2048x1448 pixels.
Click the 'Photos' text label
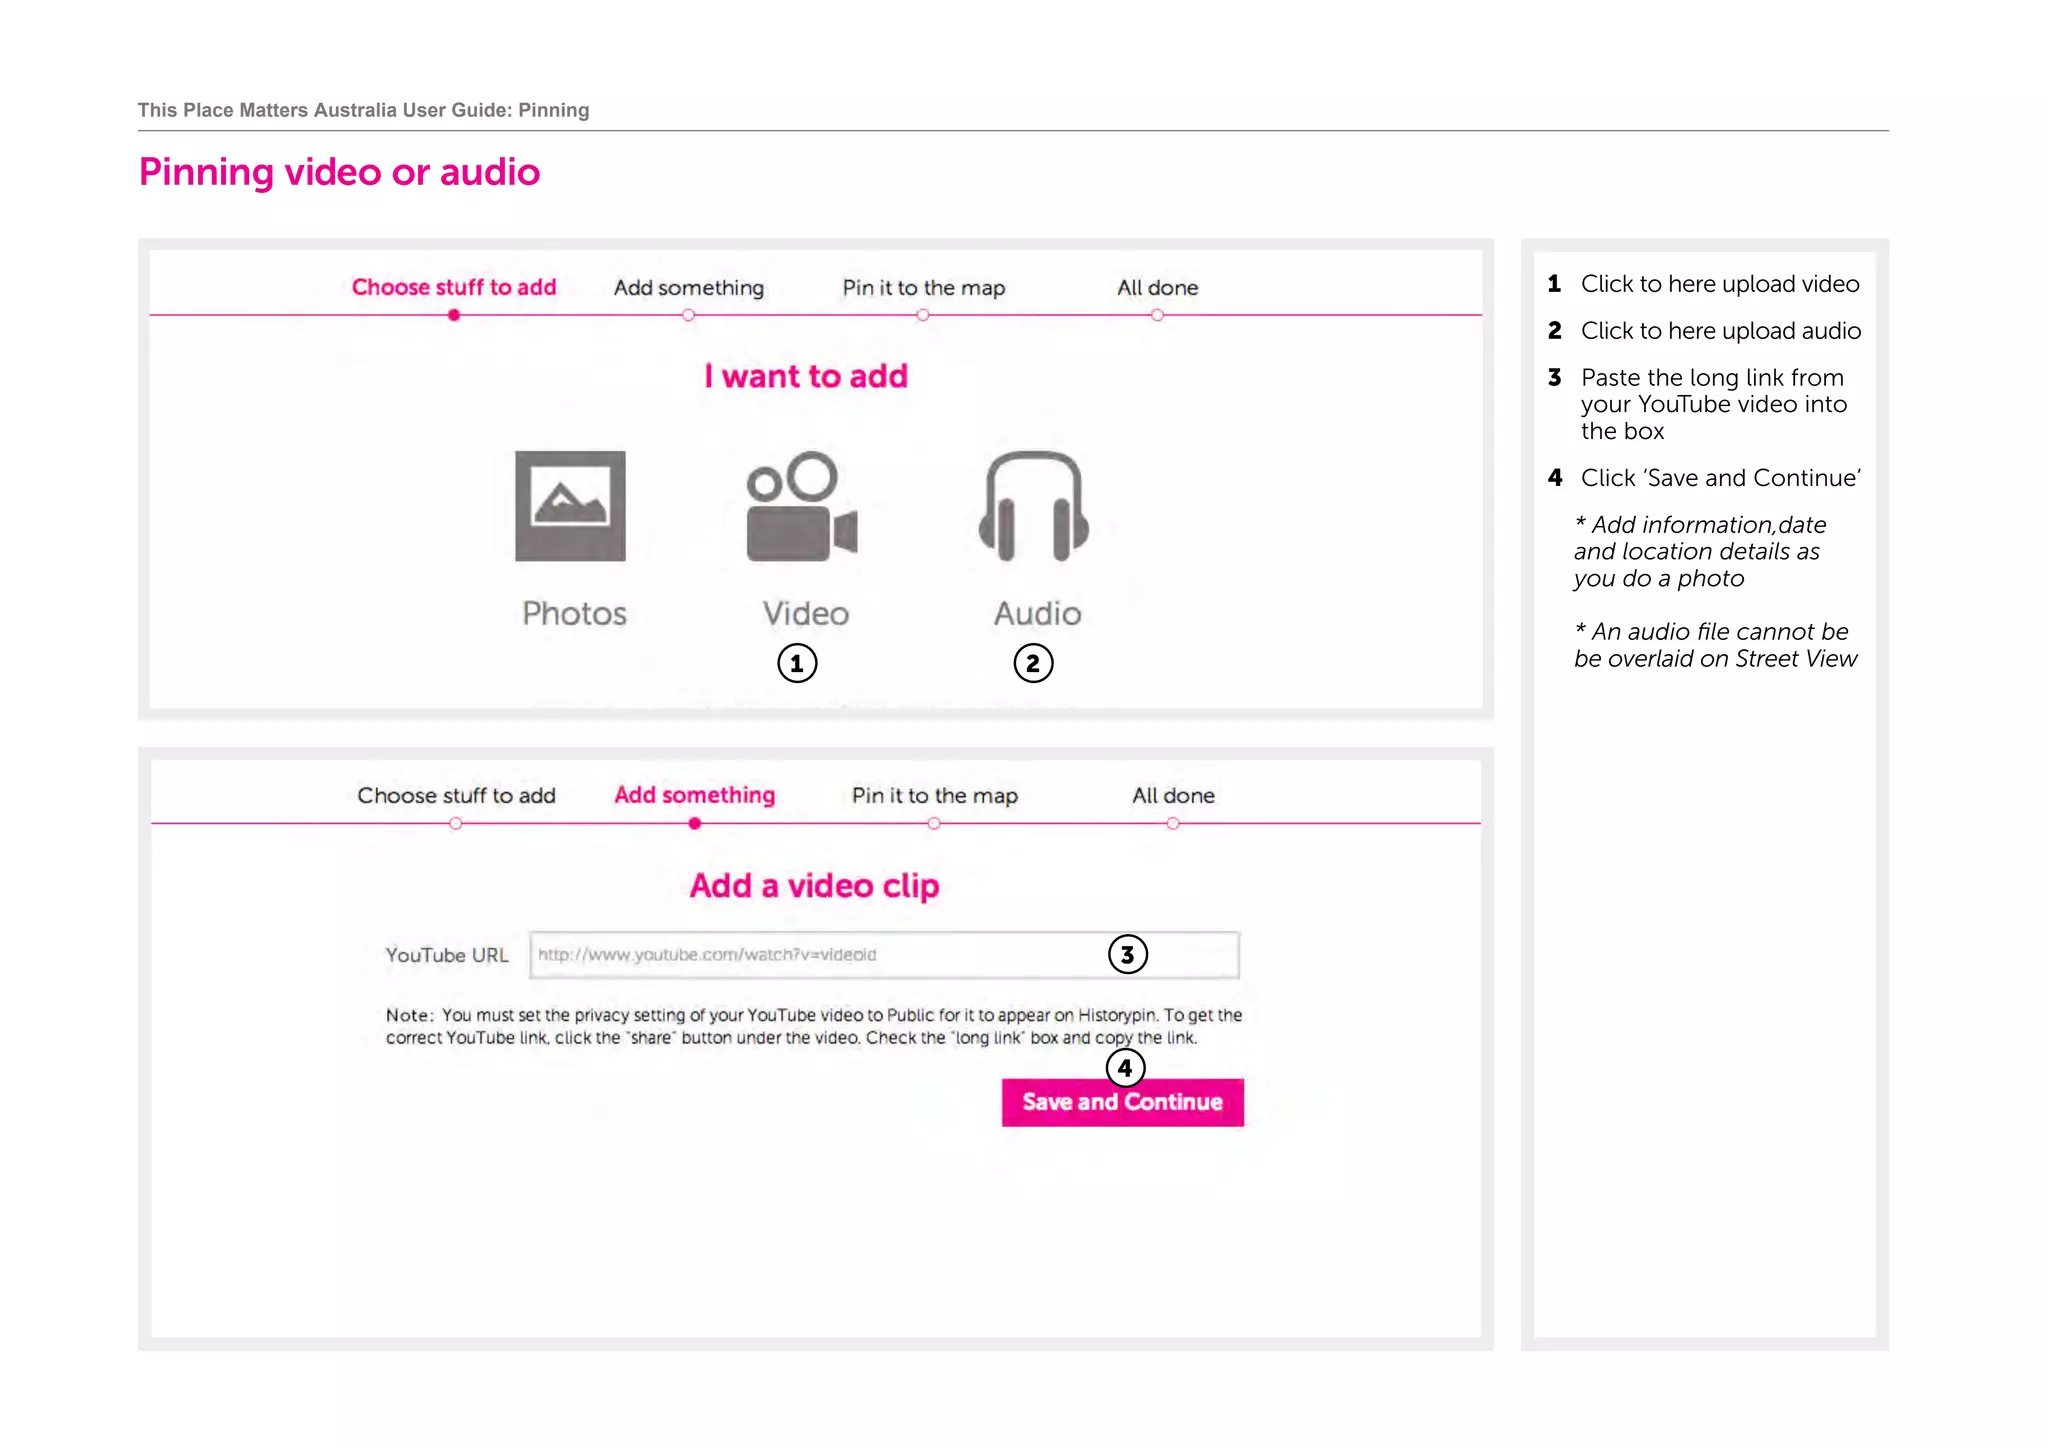pos(574,613)
